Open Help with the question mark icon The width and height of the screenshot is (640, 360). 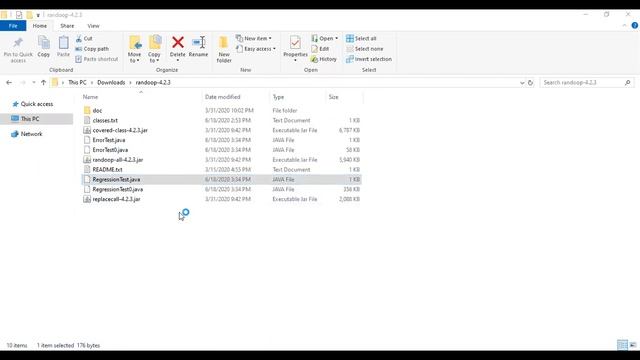[635, 25]
